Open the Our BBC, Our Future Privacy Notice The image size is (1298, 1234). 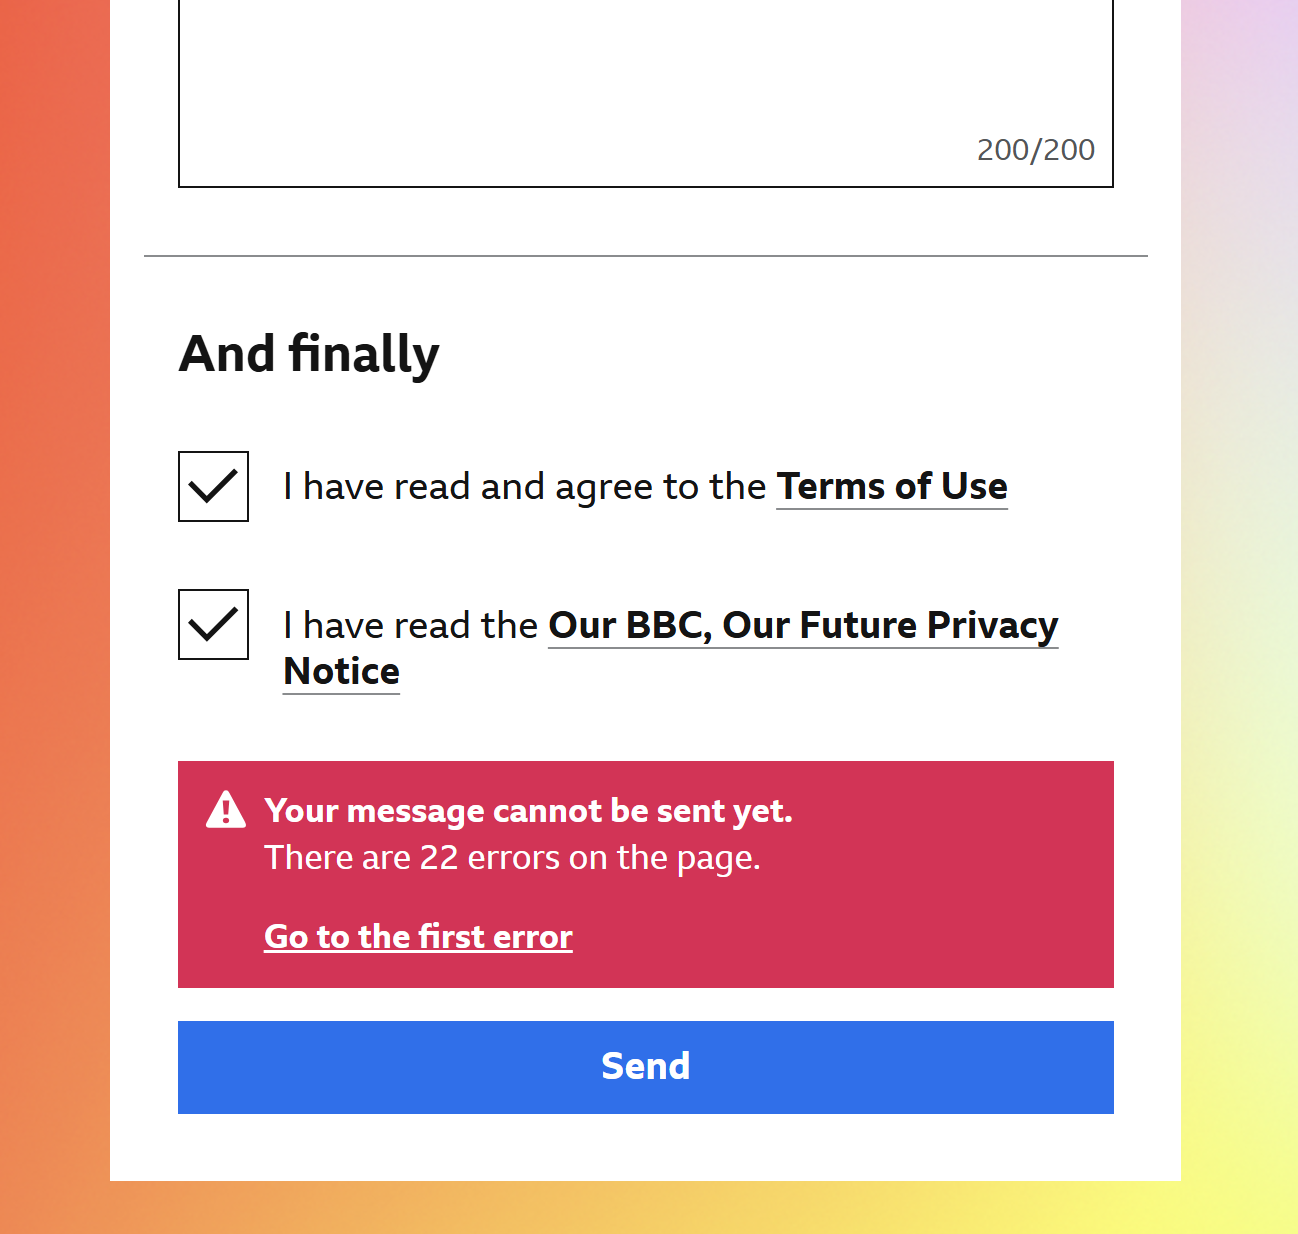tap(802, 625)
